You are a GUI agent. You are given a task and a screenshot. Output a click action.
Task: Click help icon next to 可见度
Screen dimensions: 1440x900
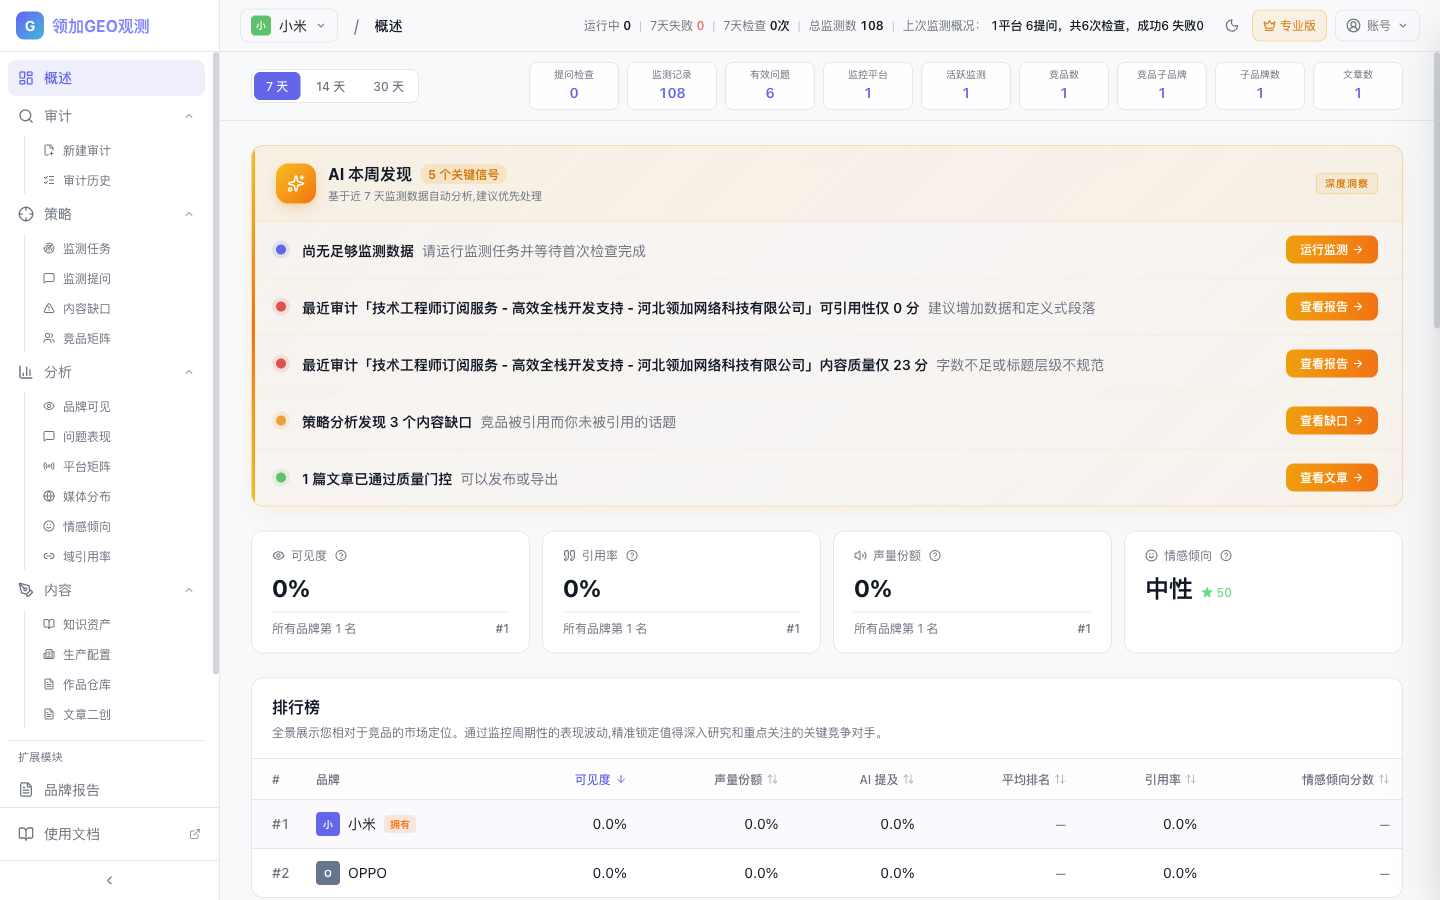tap(341, 556)
